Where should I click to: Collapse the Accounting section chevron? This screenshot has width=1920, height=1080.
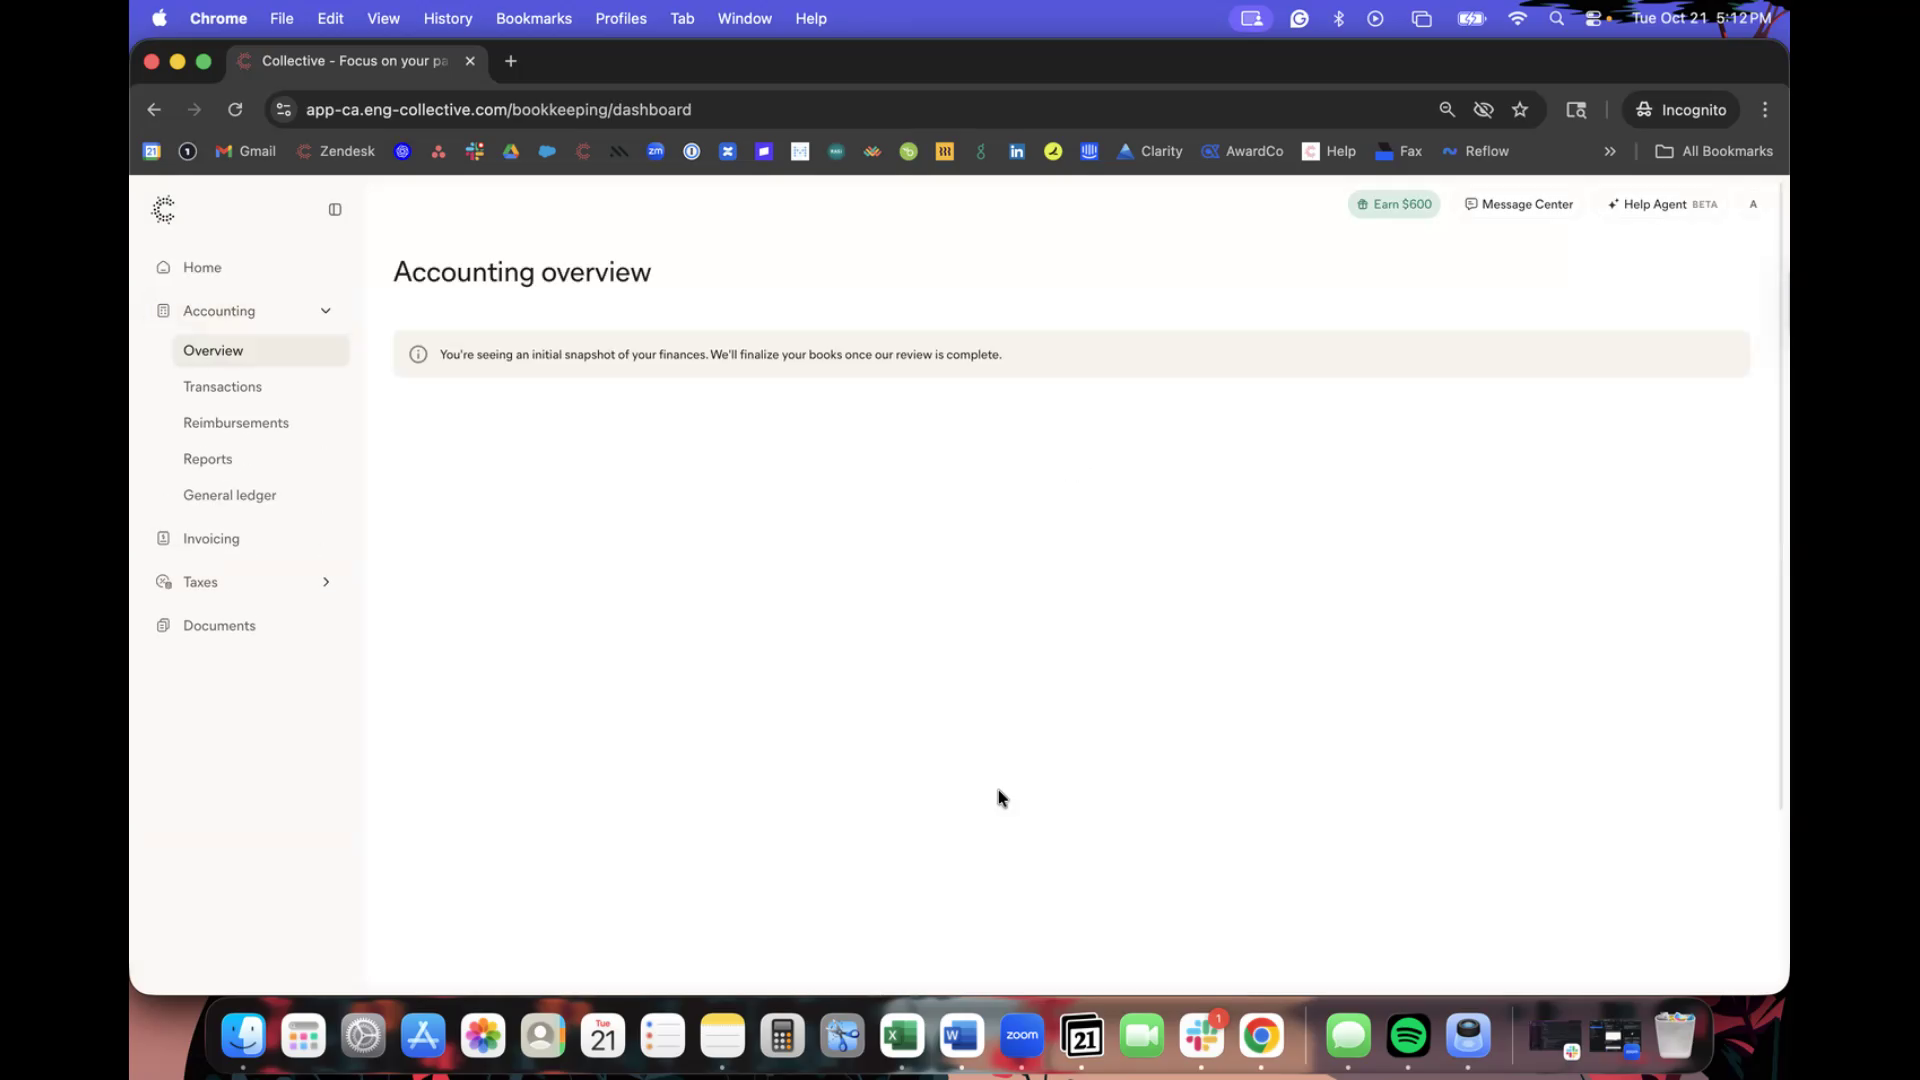point(326,311)
